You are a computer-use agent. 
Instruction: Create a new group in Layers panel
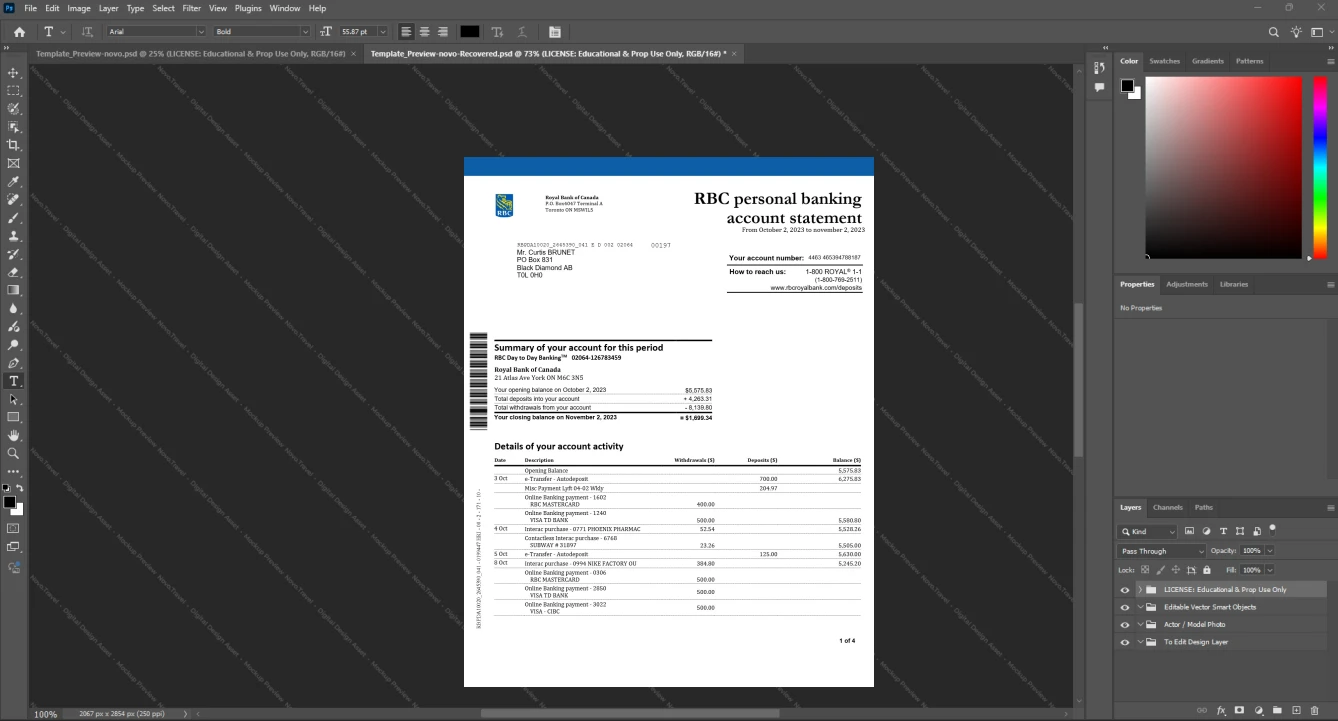pyautogui.click(x=1278, y=710)
